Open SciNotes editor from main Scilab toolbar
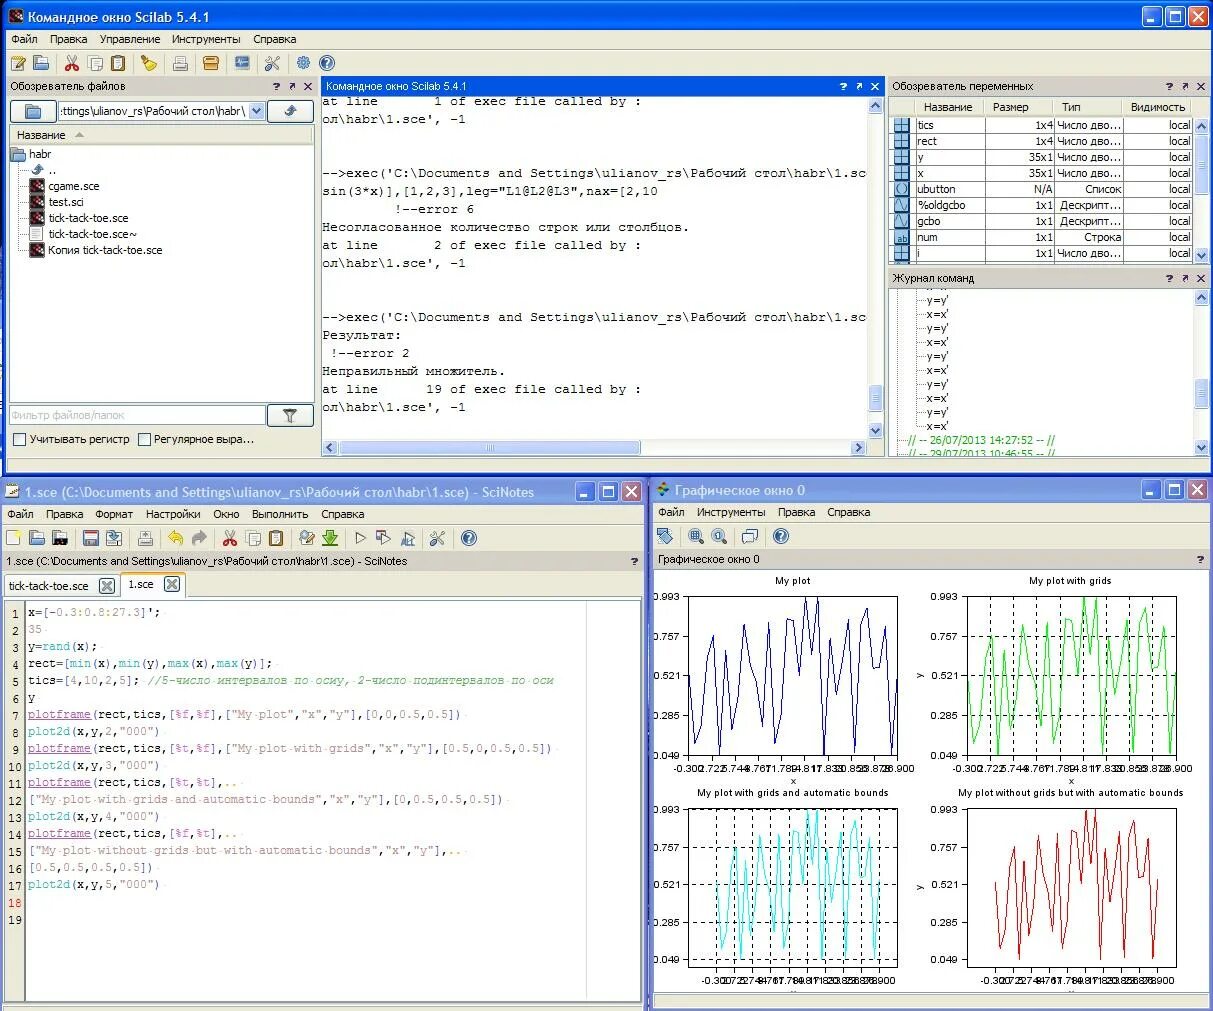Screen dimensions: 1213x1011 click(x=18, y=63)
